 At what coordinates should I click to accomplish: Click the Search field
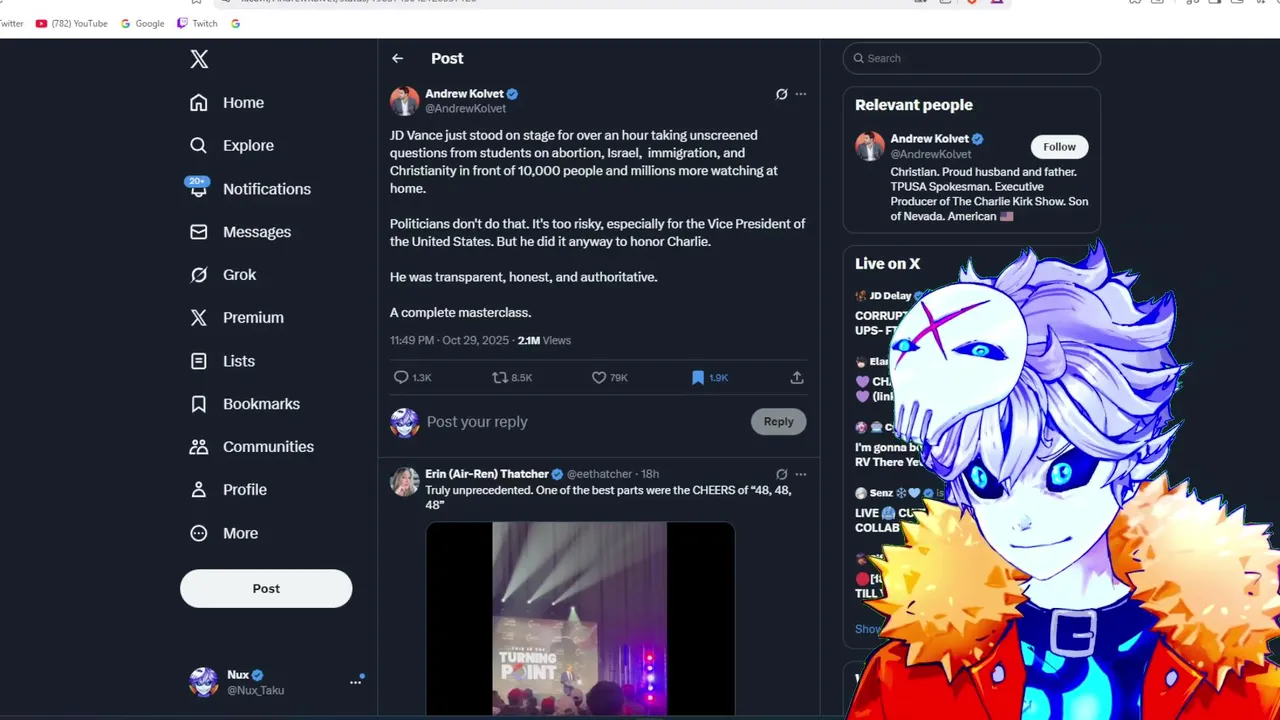972,58
